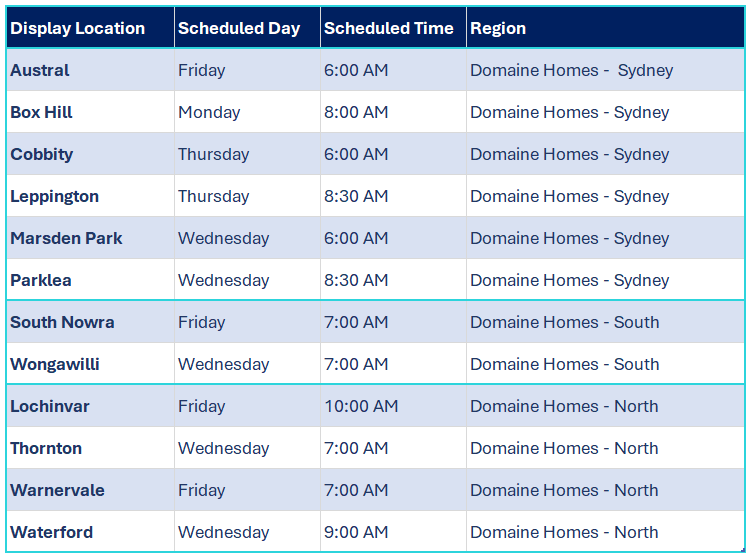
Task: Click the Marsden Park cell
Action: click(x=91, y=238)
